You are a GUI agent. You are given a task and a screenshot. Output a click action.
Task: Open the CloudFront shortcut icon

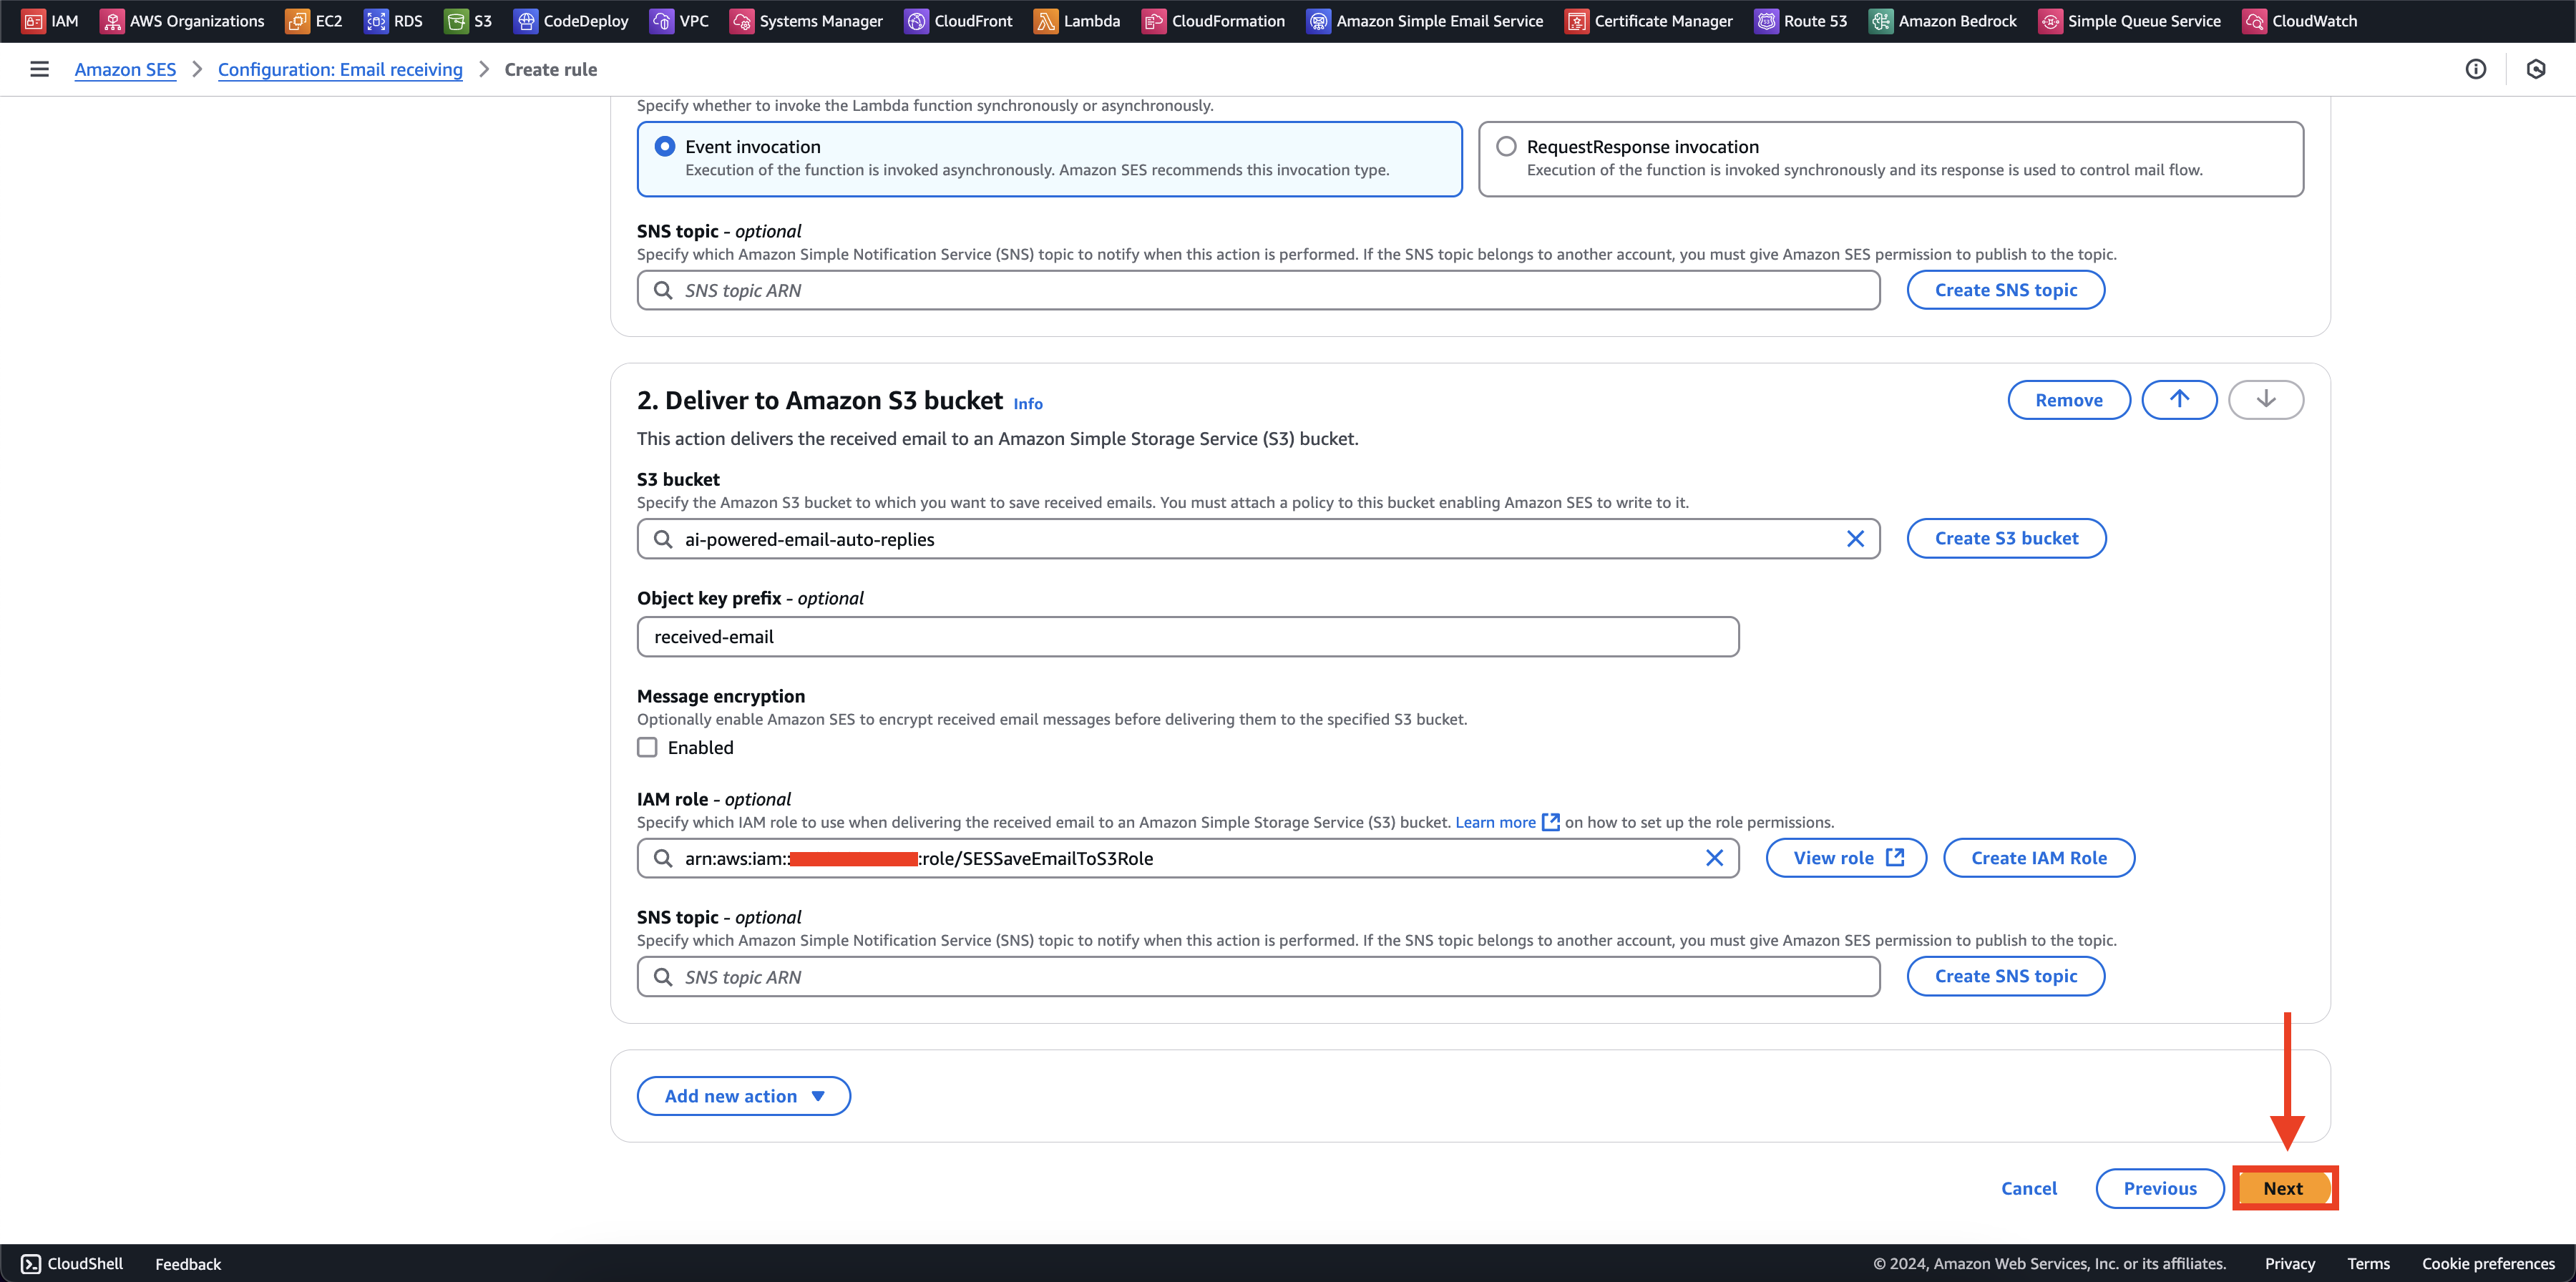click(917, 21)
